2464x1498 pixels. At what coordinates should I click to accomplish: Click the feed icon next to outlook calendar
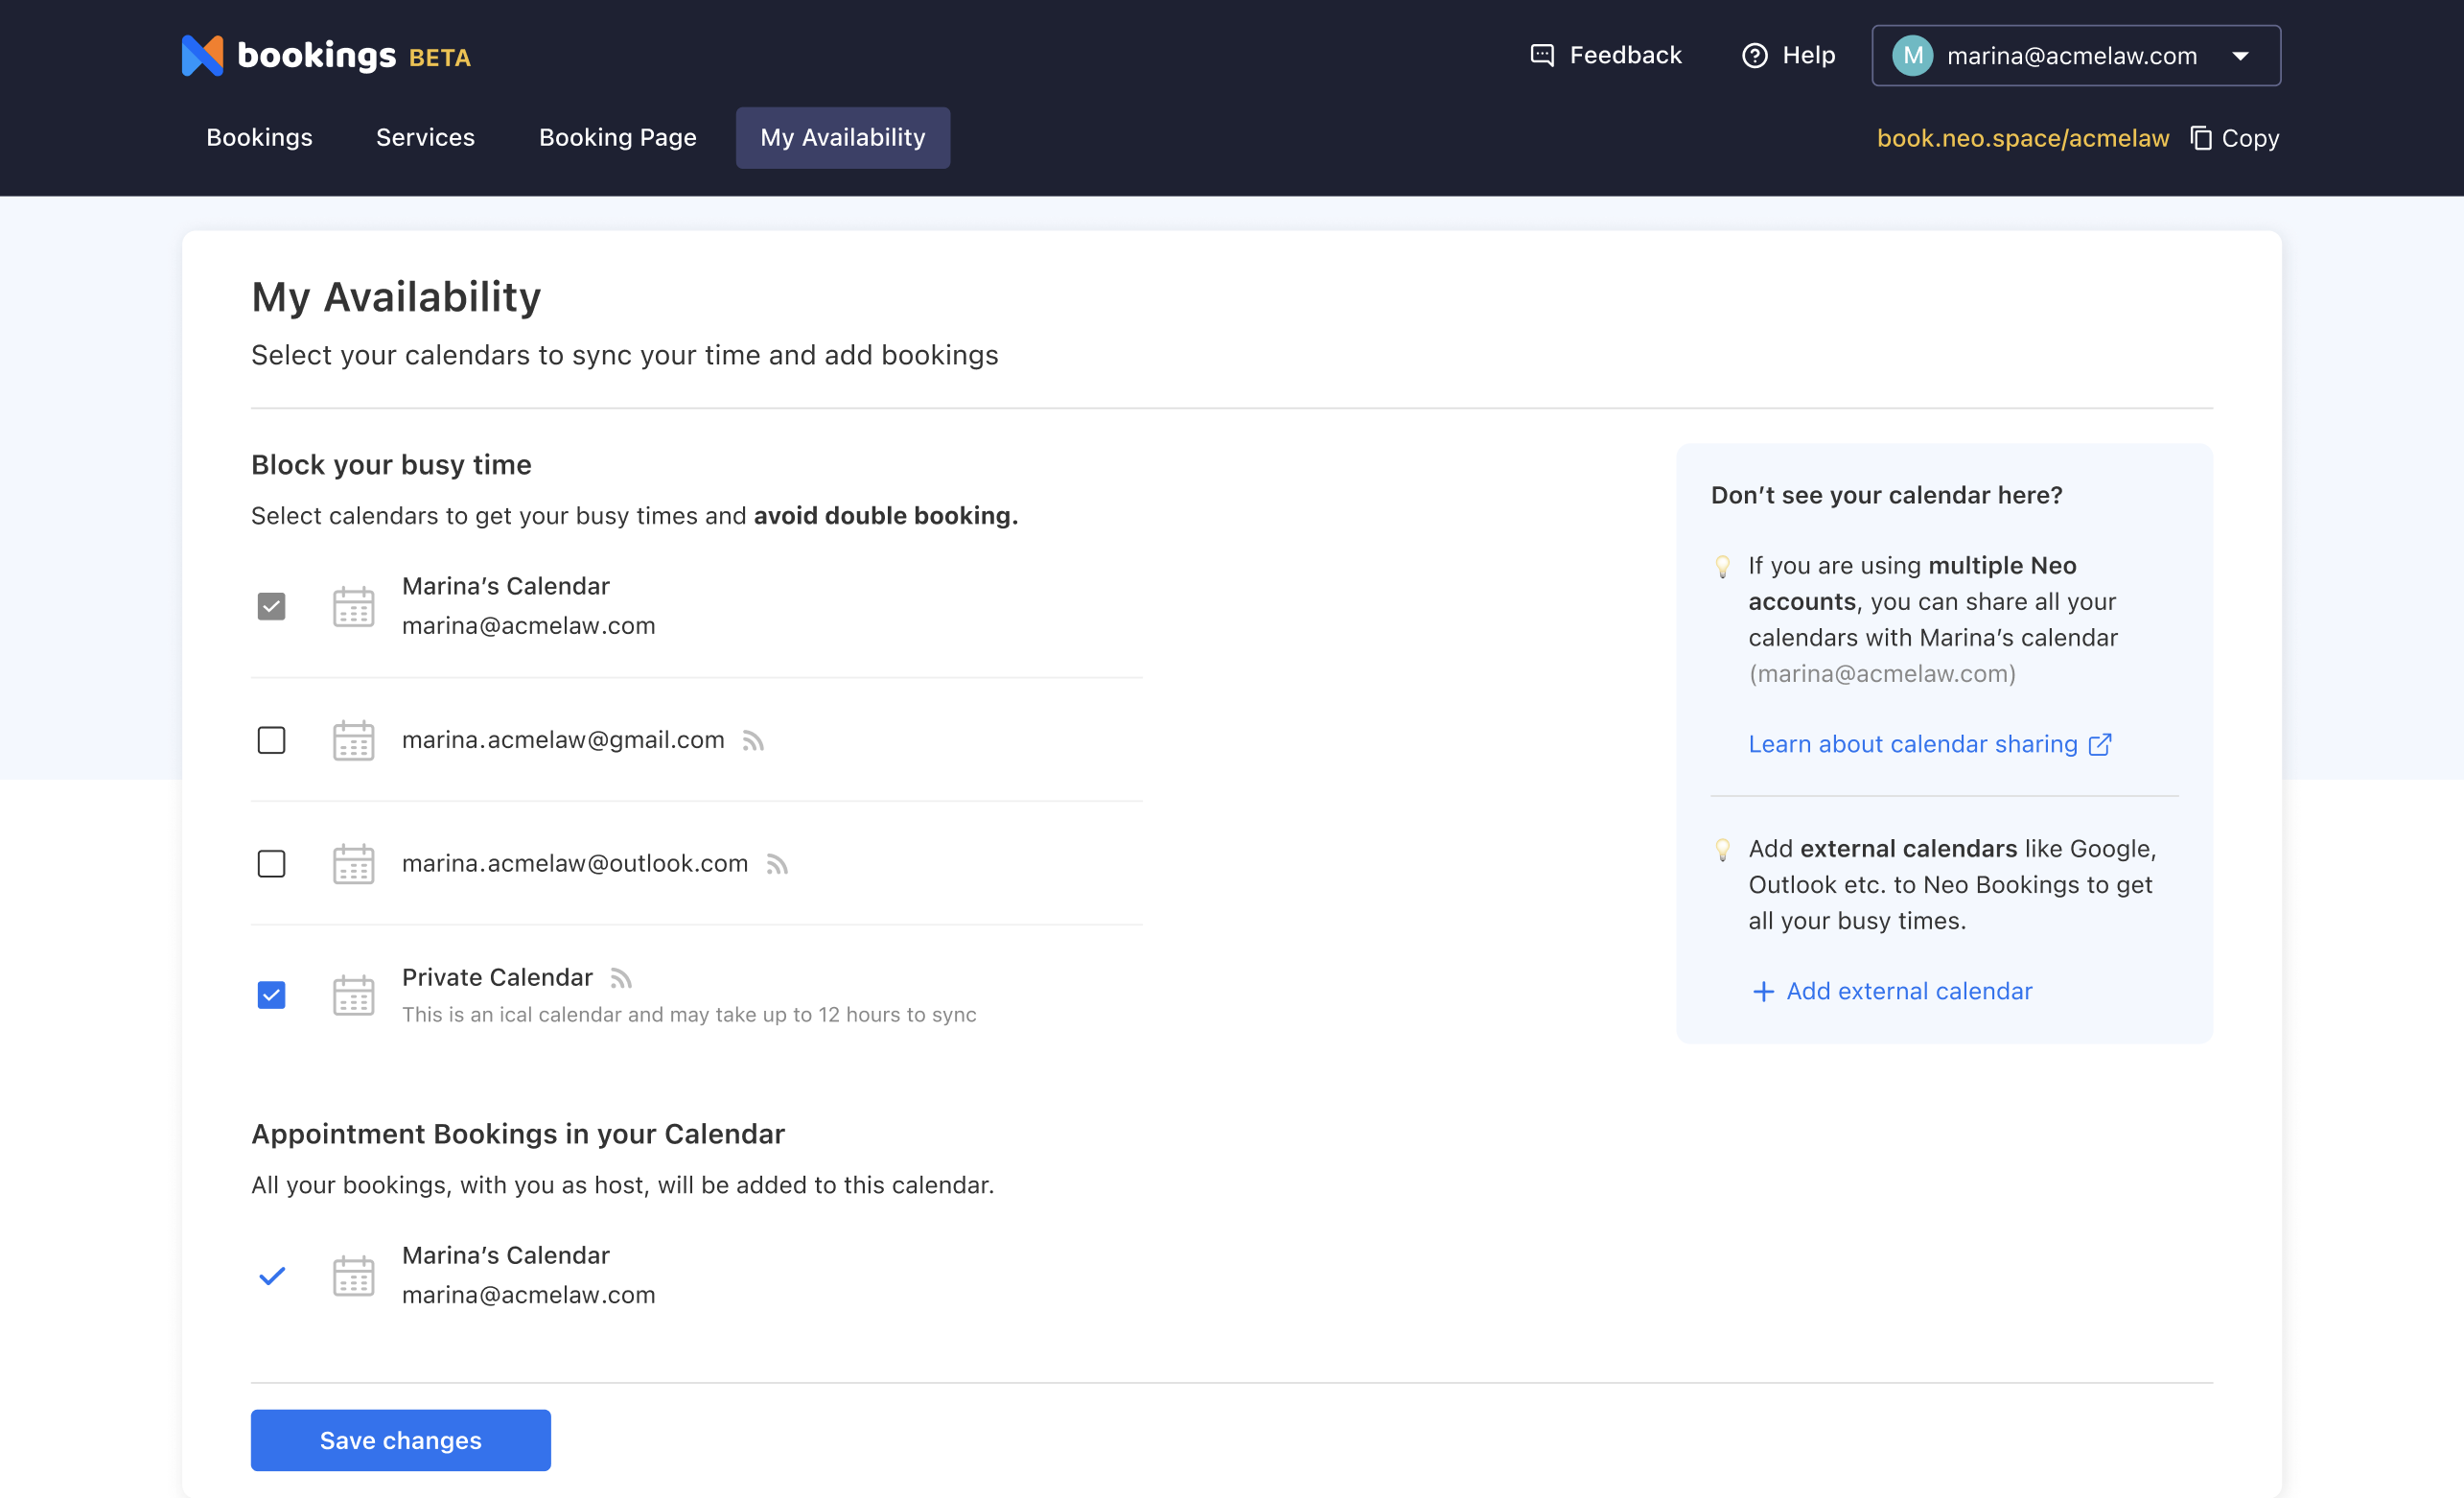[x=777, y=863]
